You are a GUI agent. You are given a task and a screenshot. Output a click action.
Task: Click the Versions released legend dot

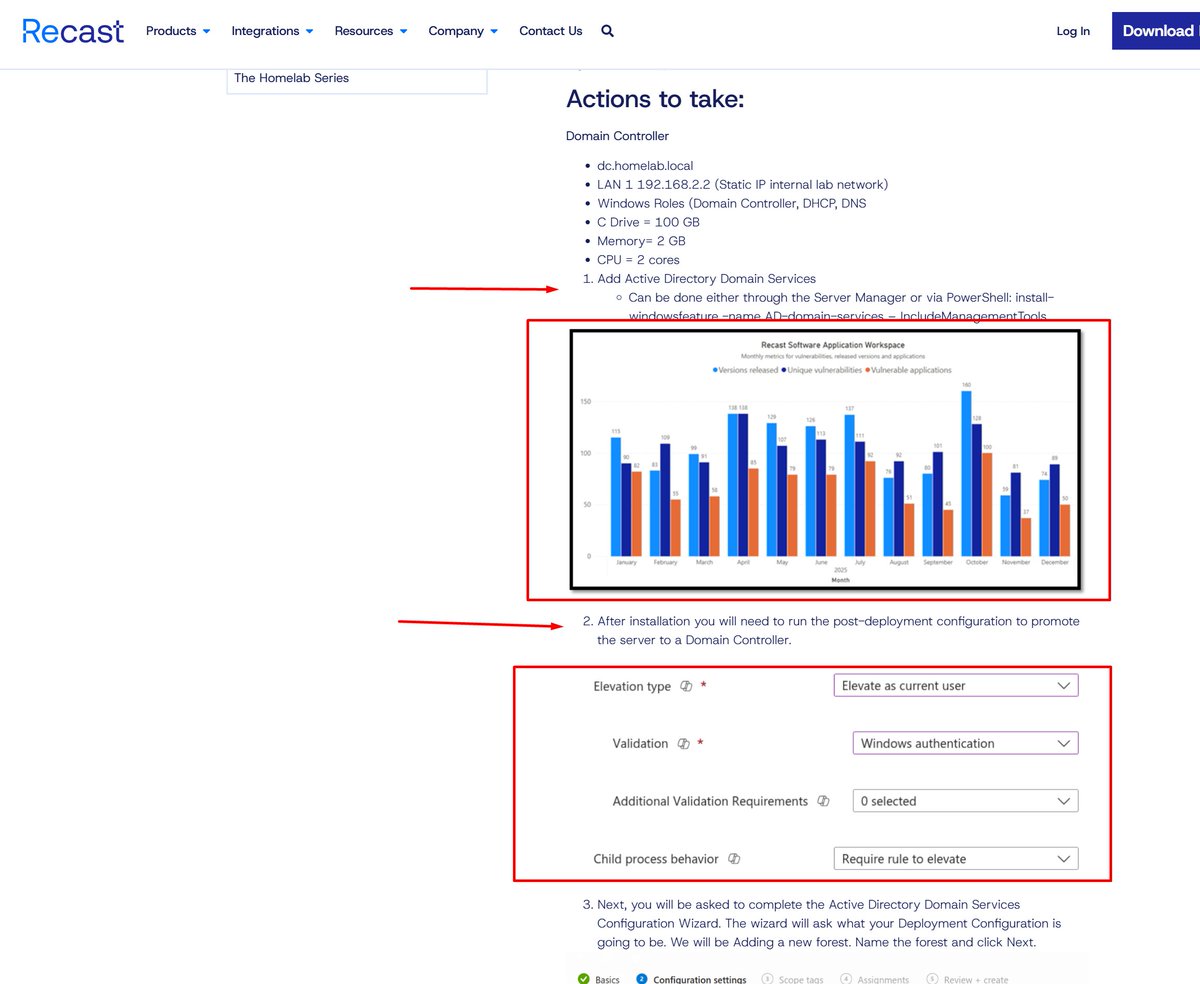[x=715, y=370]
